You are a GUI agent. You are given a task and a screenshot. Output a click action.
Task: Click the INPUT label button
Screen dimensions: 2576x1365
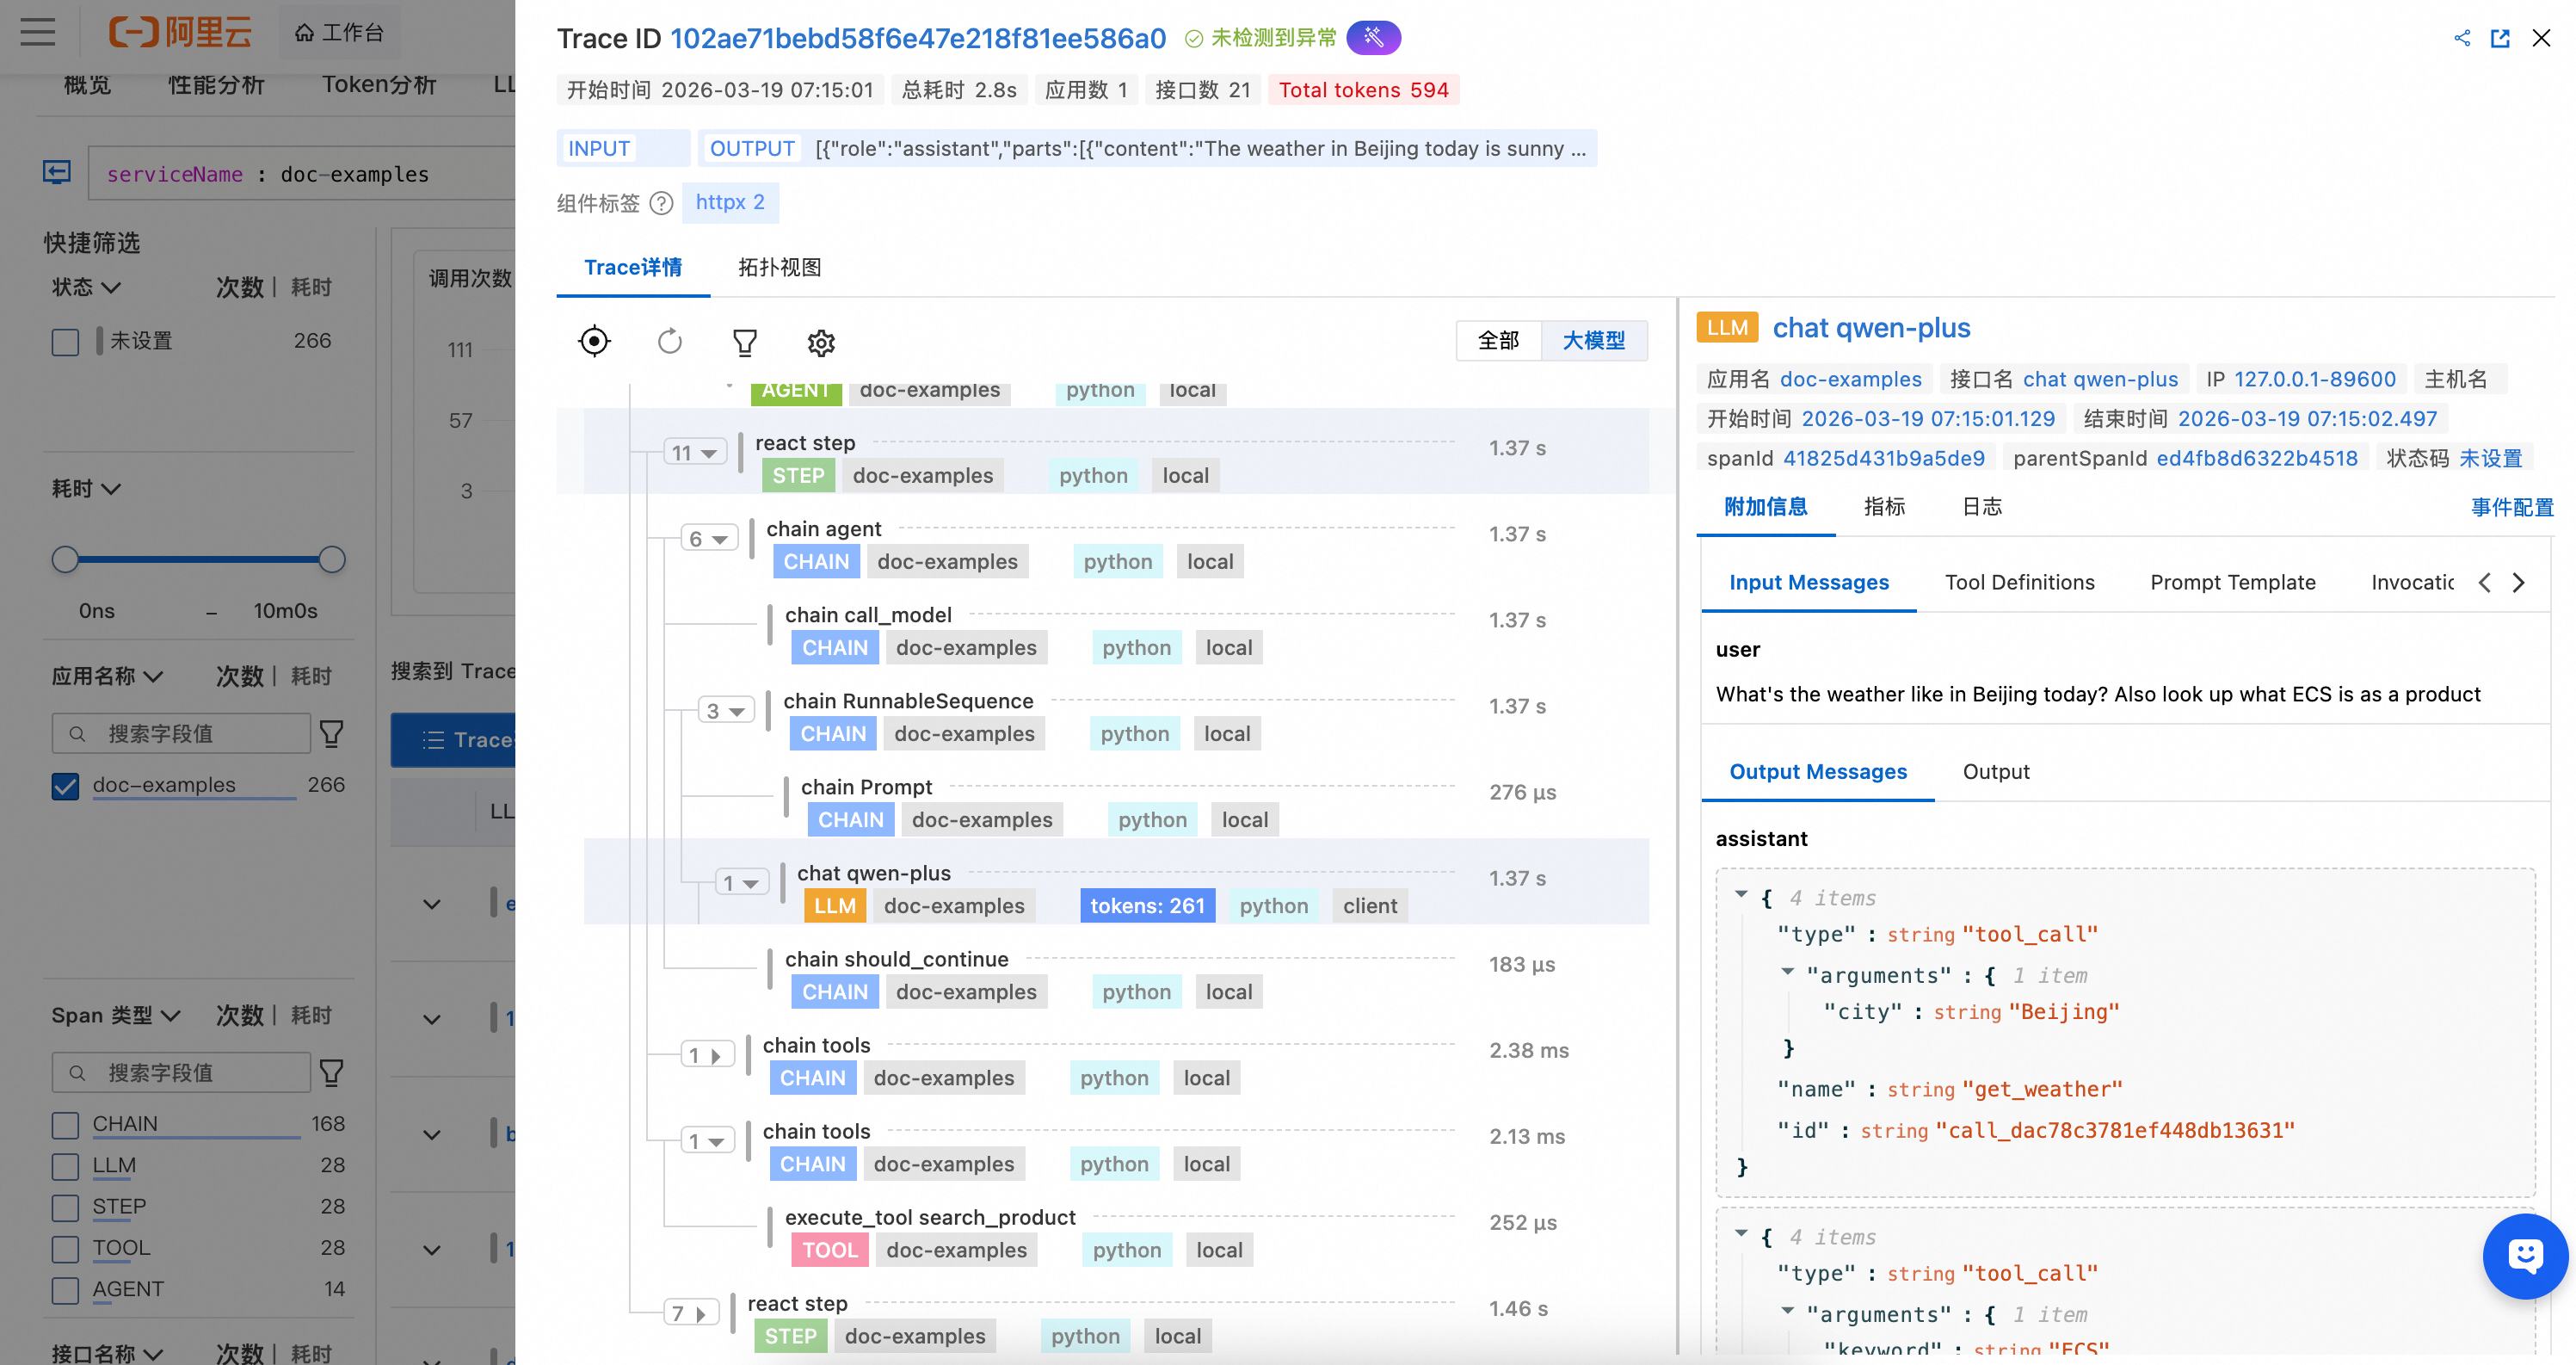point(599,149)
